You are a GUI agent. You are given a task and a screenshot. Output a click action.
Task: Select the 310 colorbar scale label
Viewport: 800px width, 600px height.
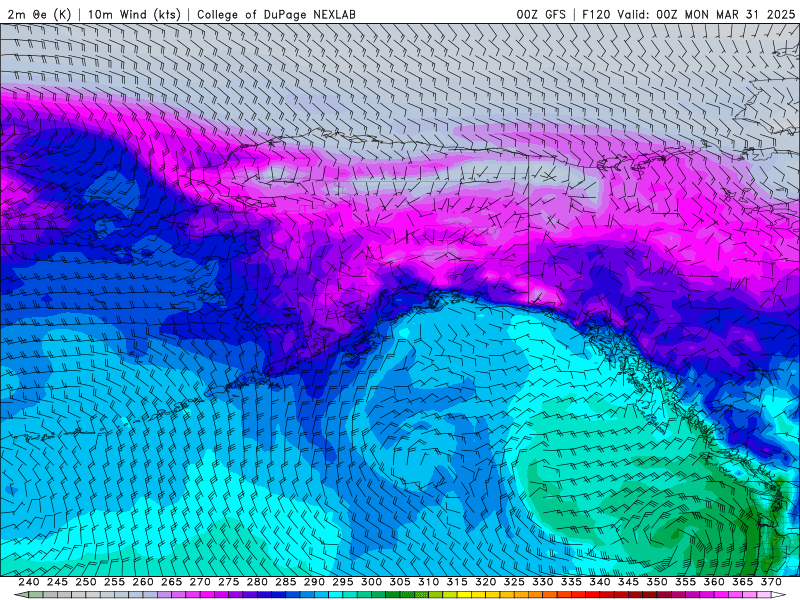(x=429, y=582)
